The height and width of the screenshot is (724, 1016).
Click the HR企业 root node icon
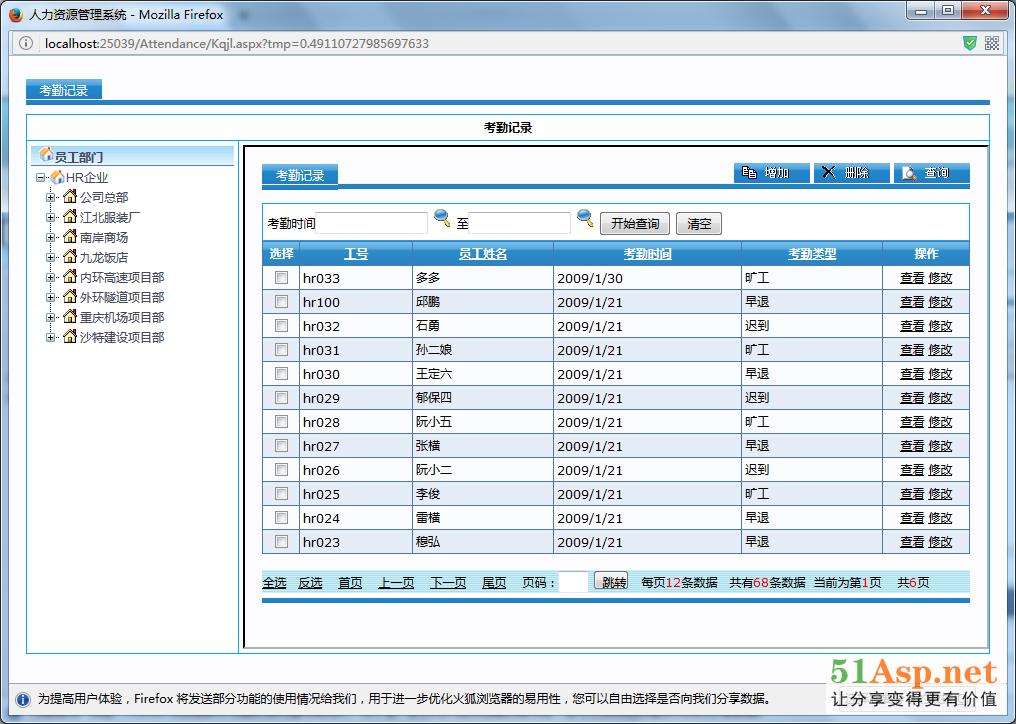[57, 177]
